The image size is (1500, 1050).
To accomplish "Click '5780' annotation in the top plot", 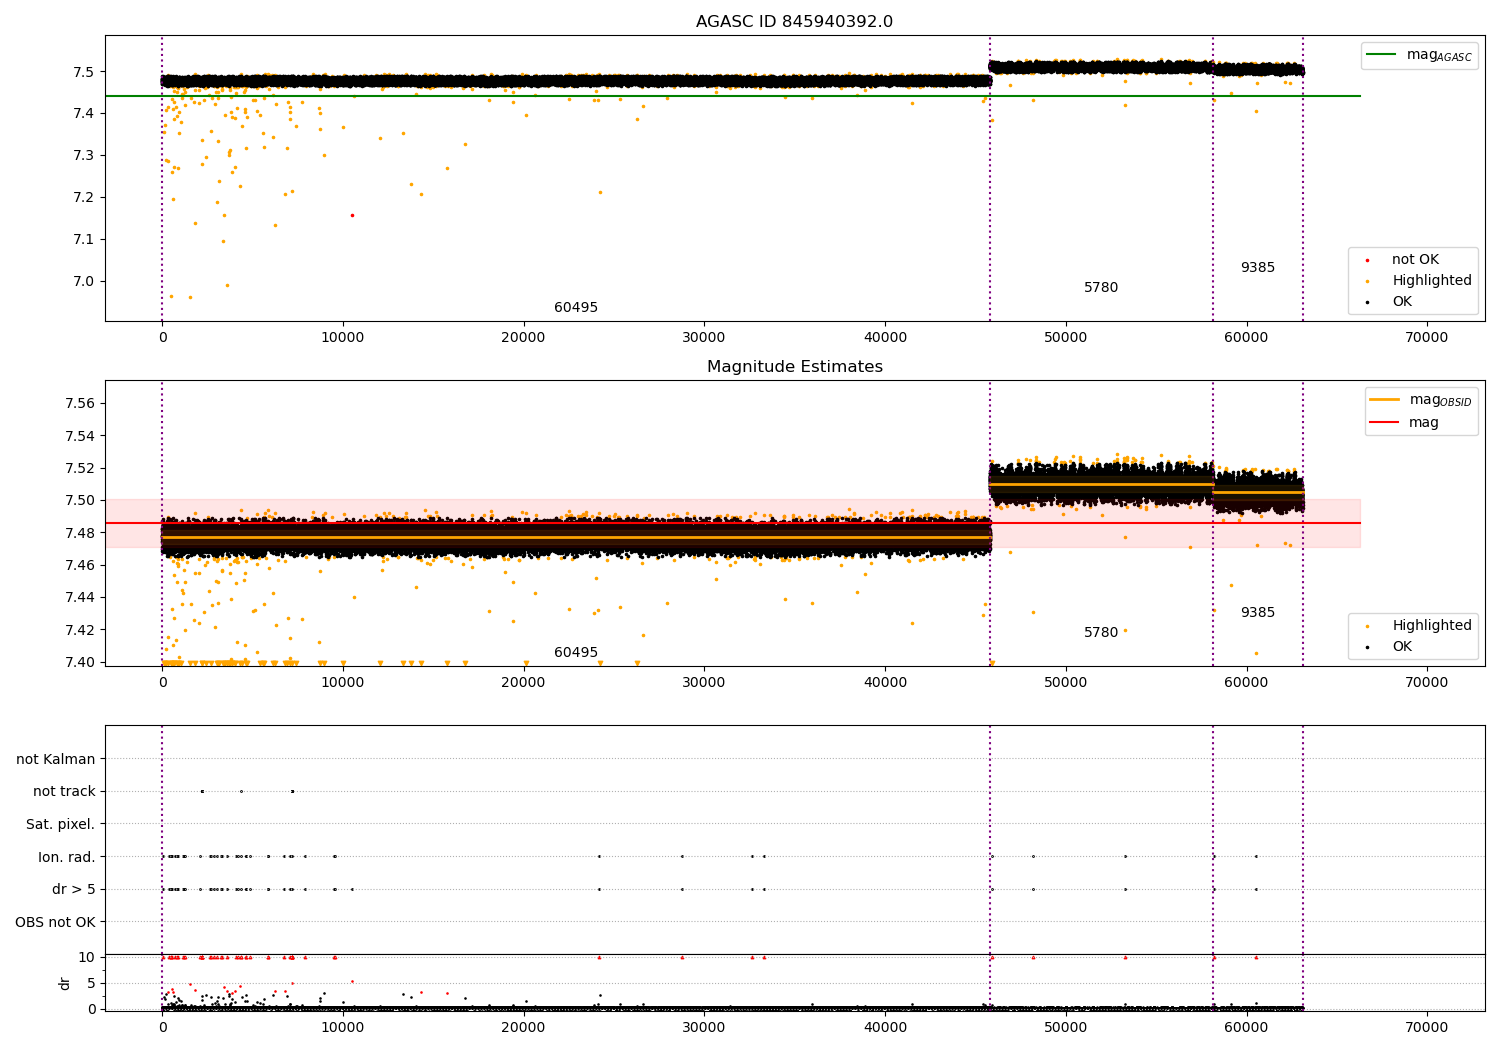I will (1101, 288).
